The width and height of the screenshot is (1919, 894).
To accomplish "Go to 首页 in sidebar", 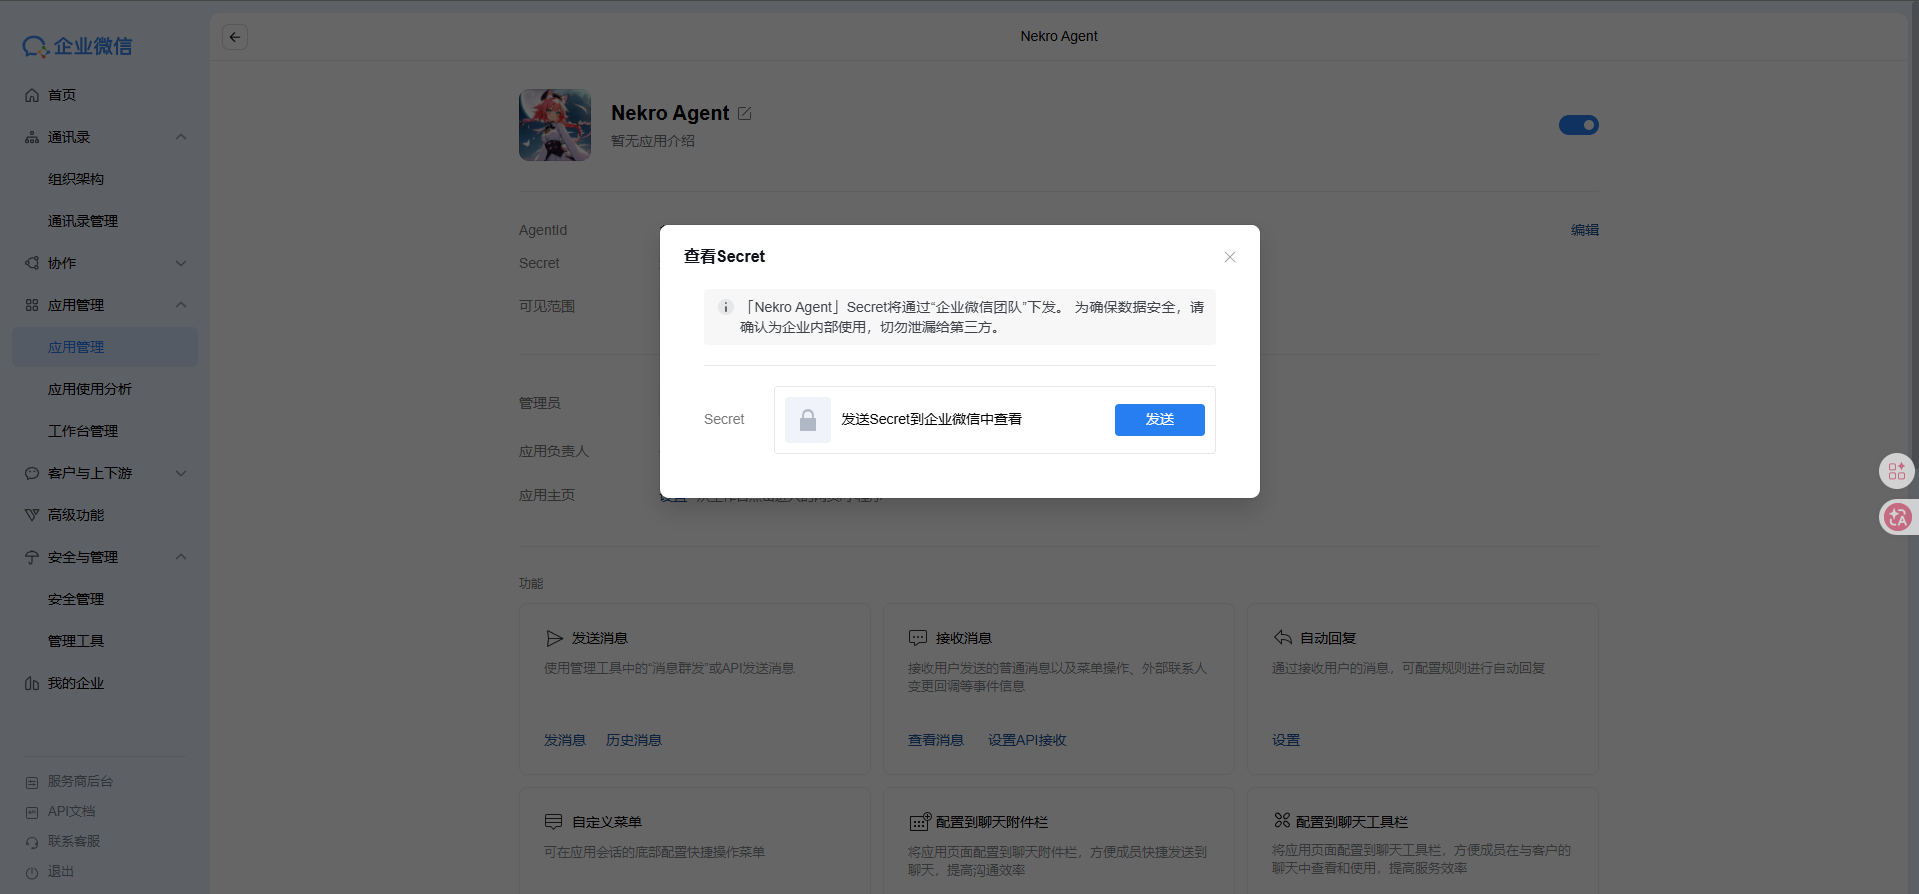I will click(x=62, y=95).
